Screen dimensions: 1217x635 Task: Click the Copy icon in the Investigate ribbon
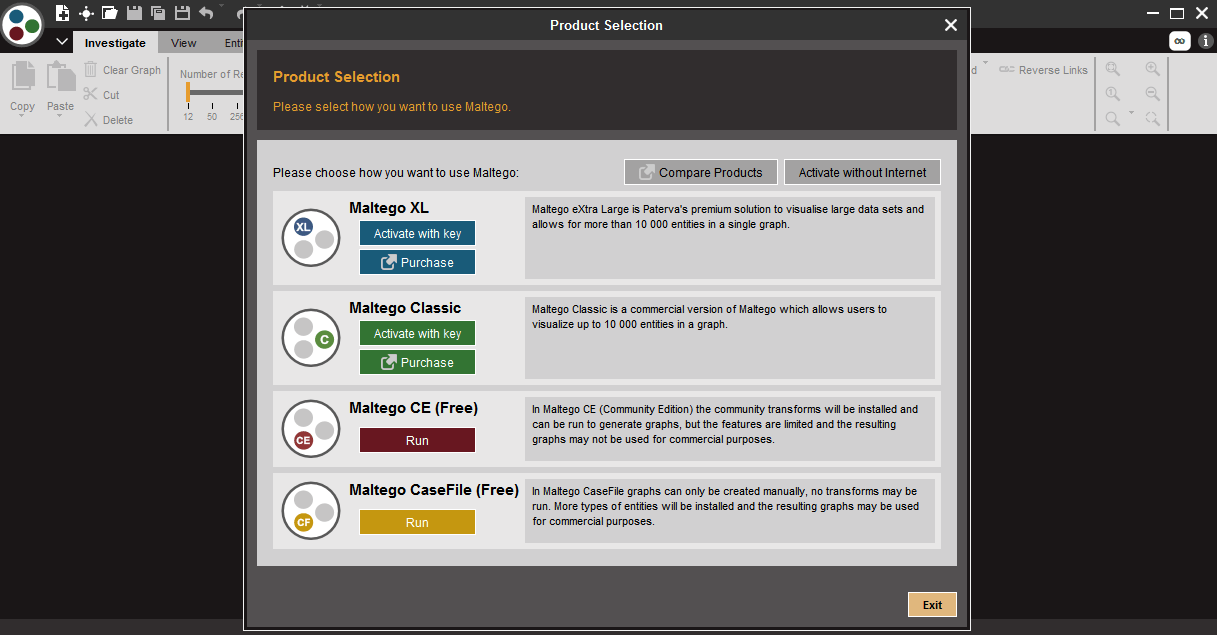23,78
